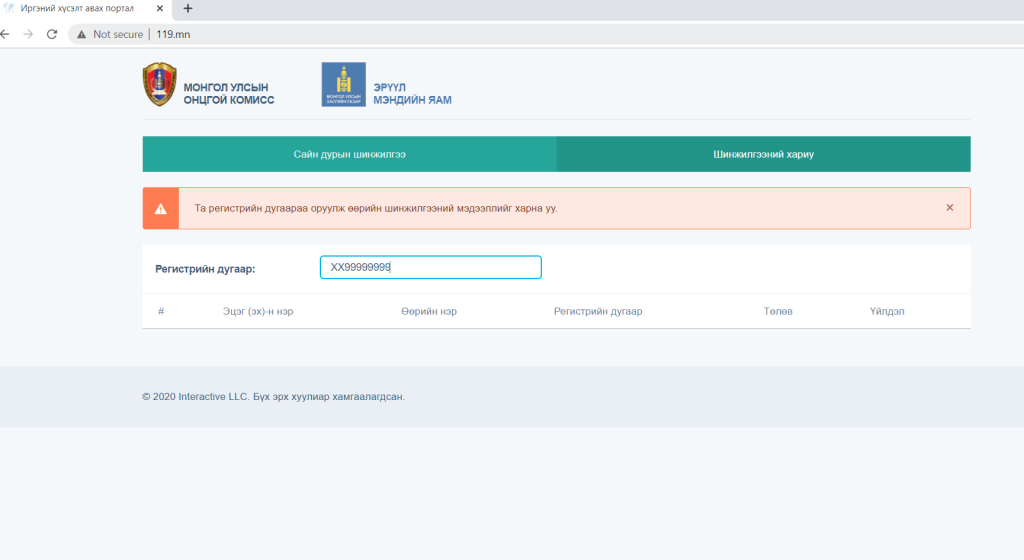Click the Онцгой Комисс emblem logo
This screenshot has width=1024, height=560.
click(159, 84)
